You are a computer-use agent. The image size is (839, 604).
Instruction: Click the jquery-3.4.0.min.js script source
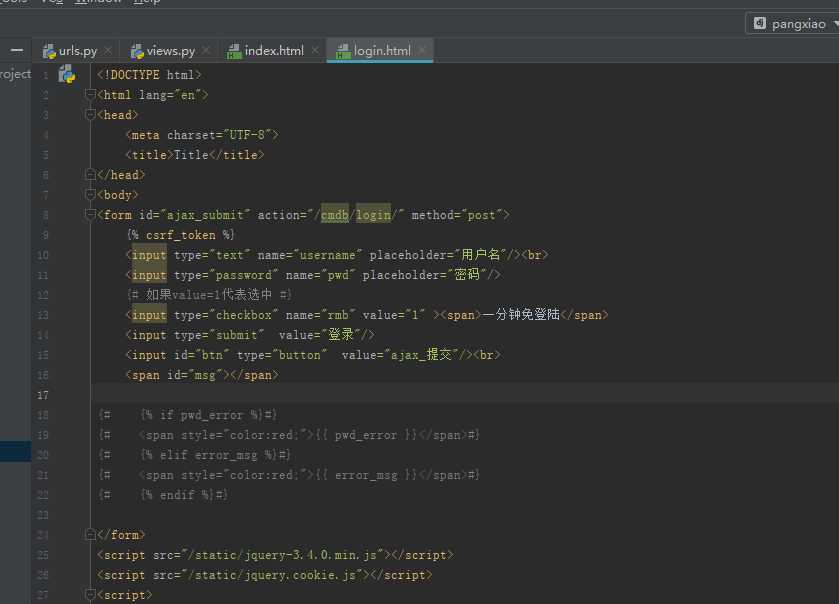(283, 555)
